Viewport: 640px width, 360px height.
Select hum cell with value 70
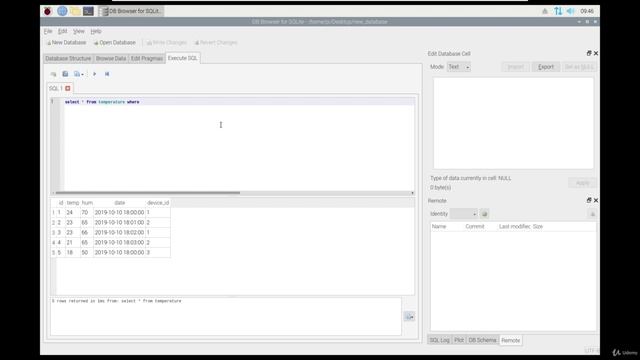[87, 213]
